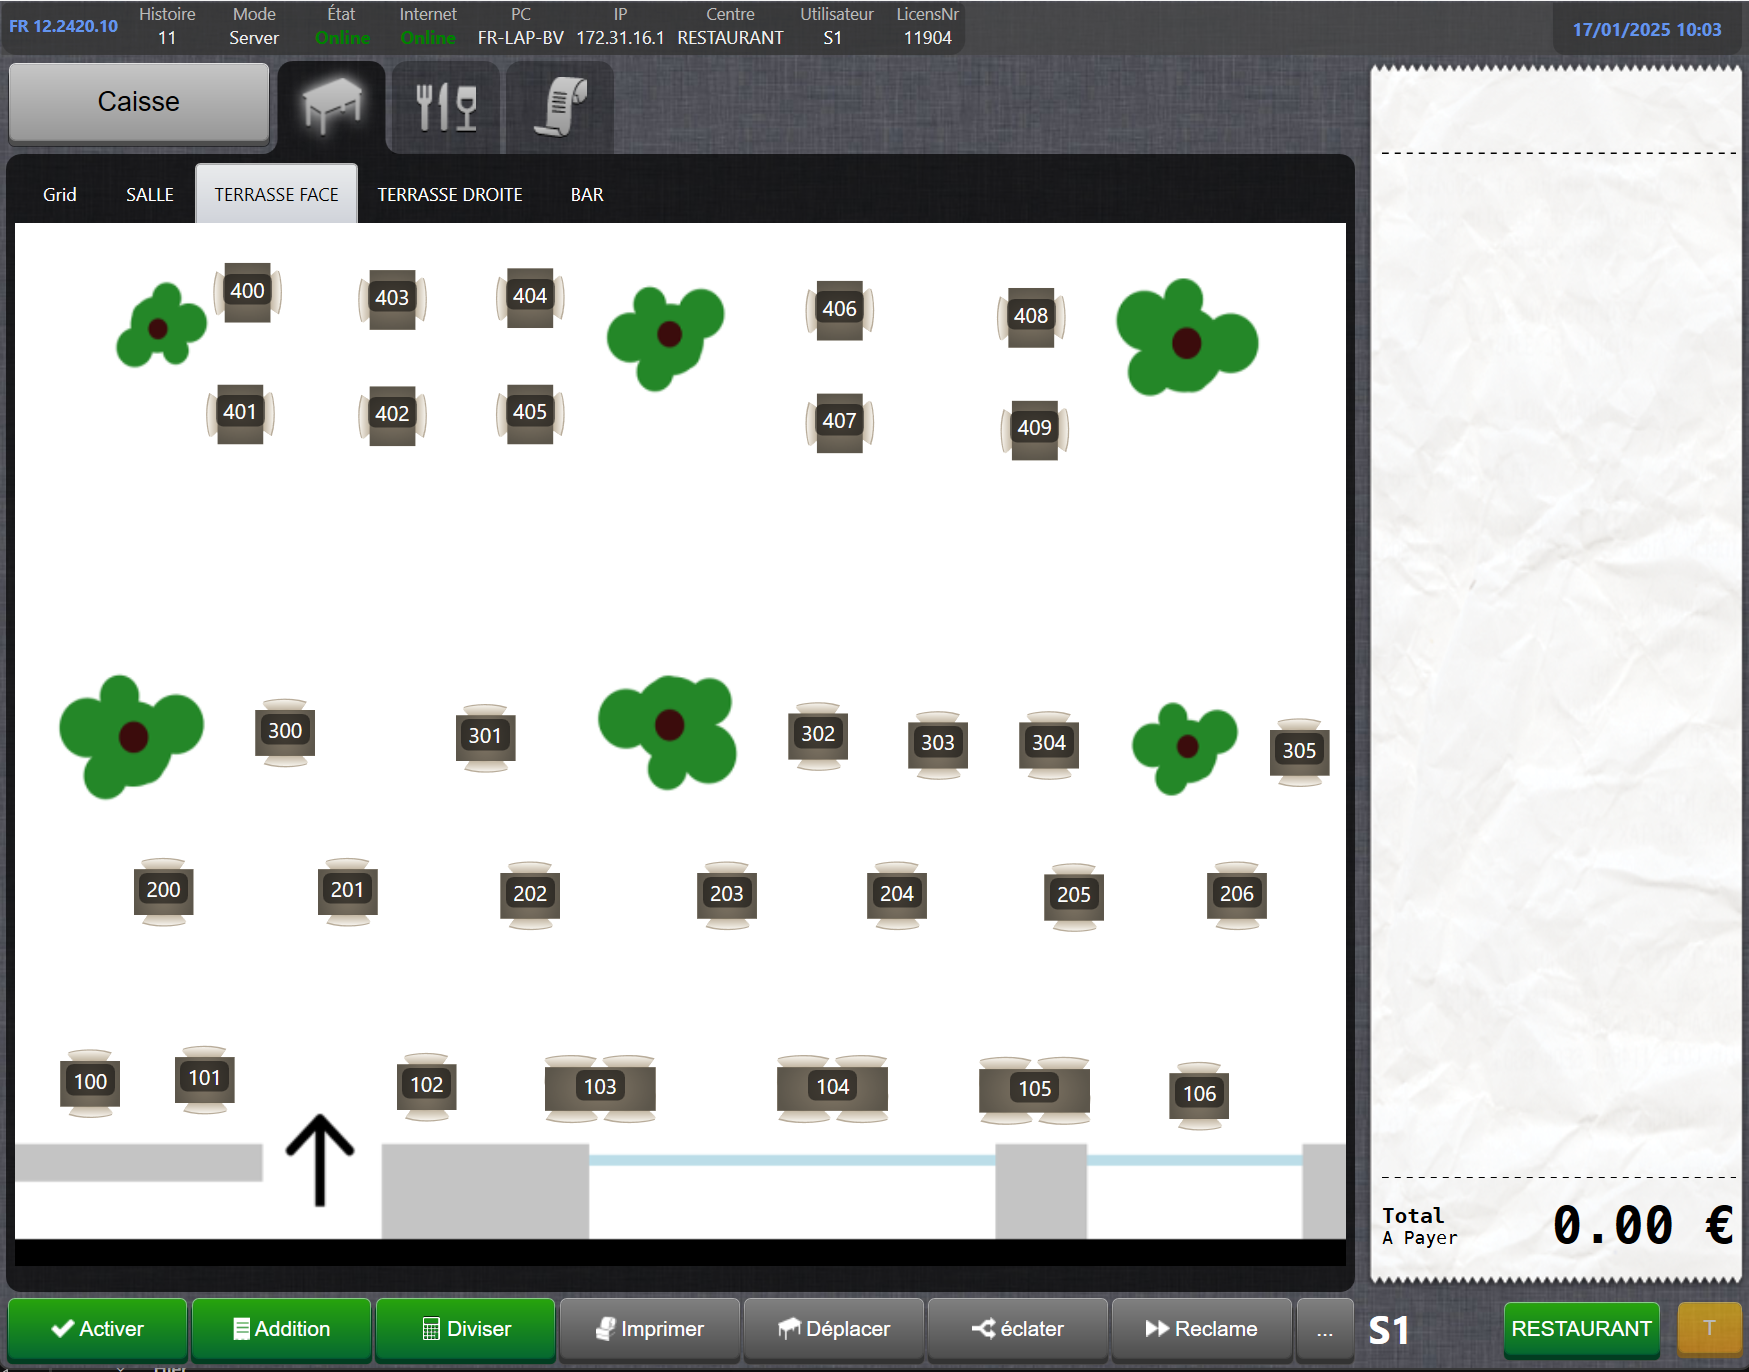
Task: Expand more actions with the ... button
Action: 1324,1329
